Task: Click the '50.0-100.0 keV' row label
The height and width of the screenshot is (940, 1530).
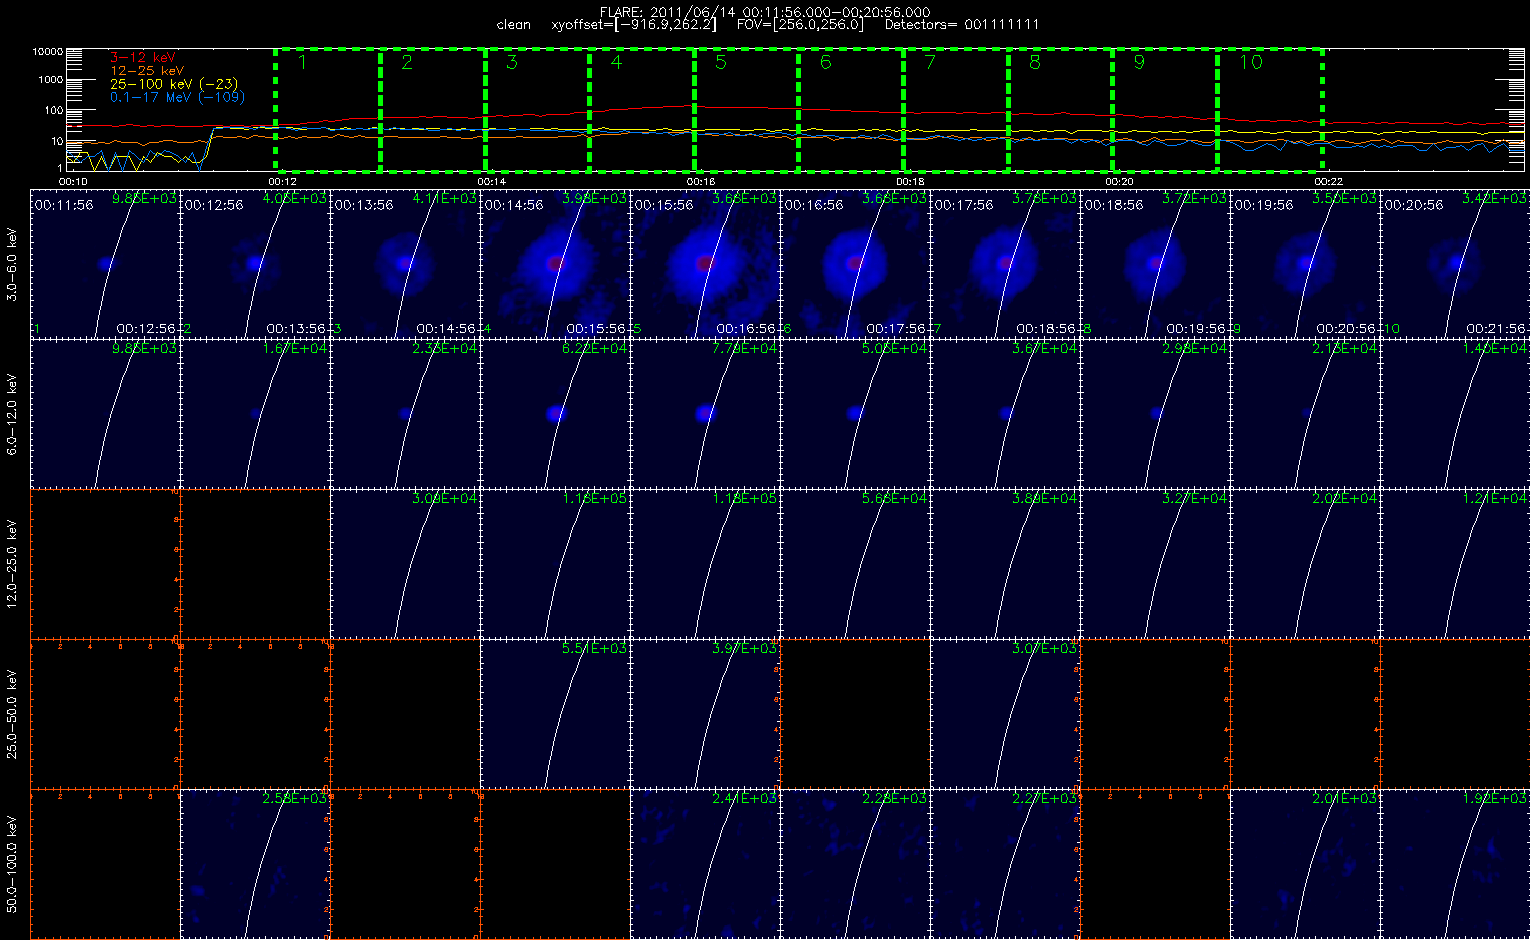Action: (x=12, y=864)
